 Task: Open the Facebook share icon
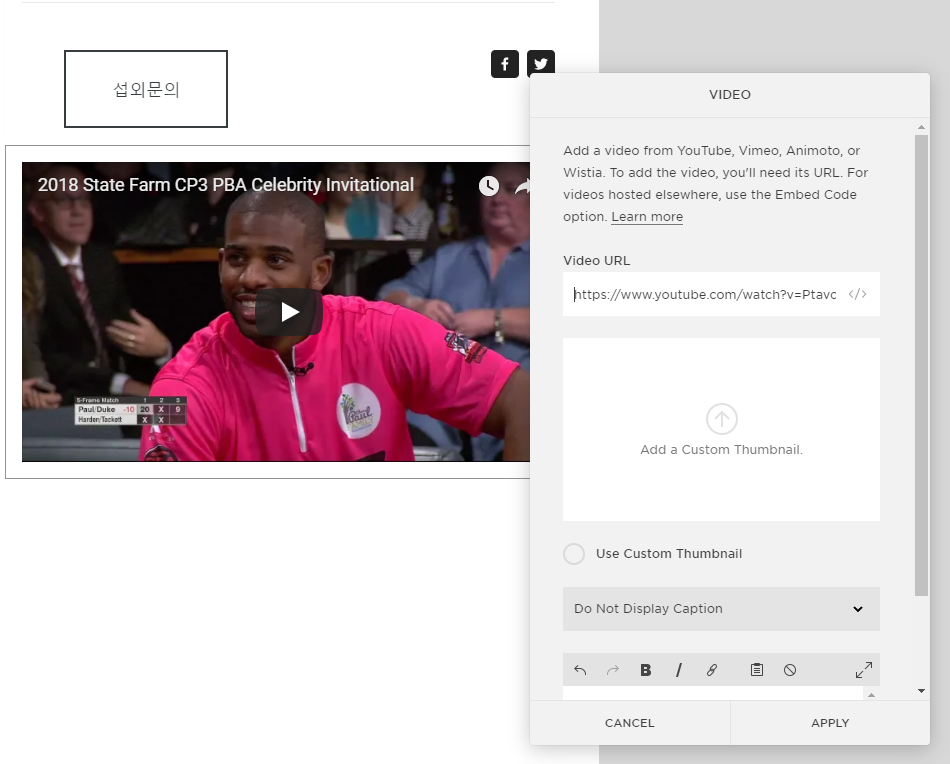point(505,64)
